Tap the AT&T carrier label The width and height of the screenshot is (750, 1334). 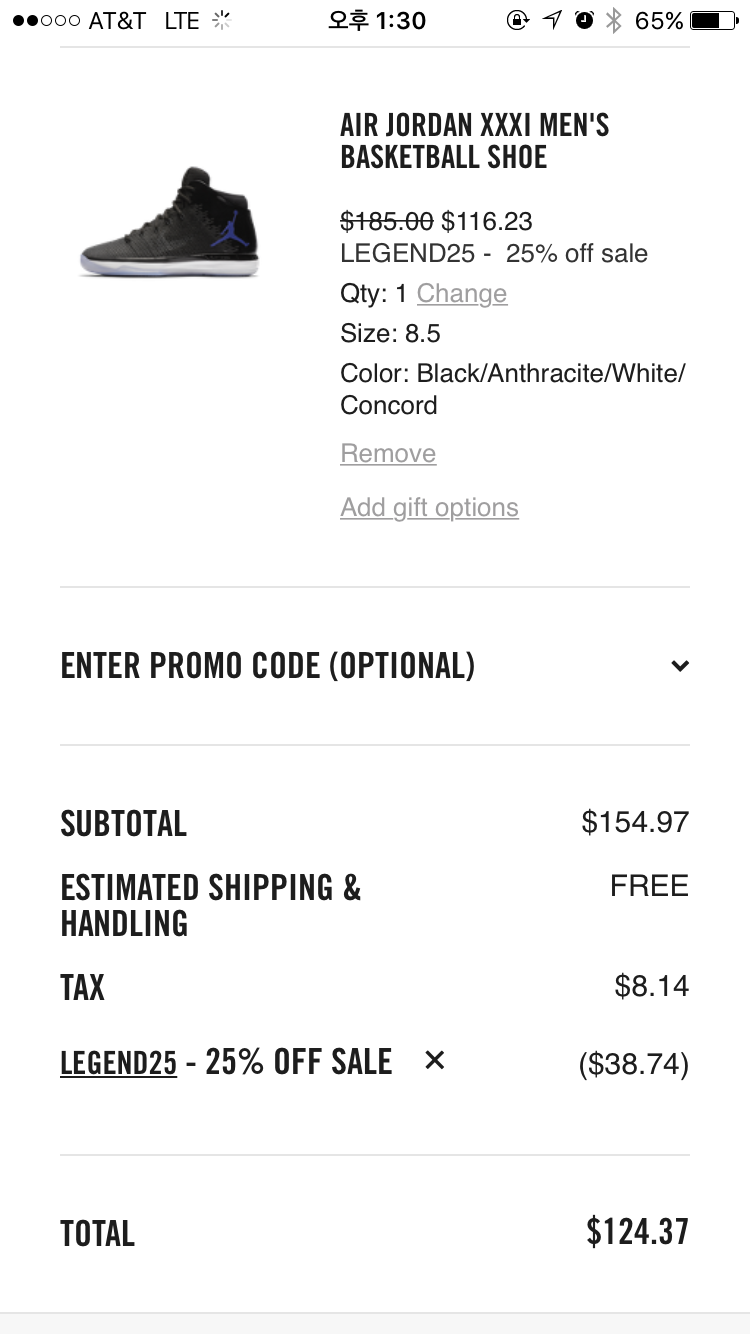116,20
